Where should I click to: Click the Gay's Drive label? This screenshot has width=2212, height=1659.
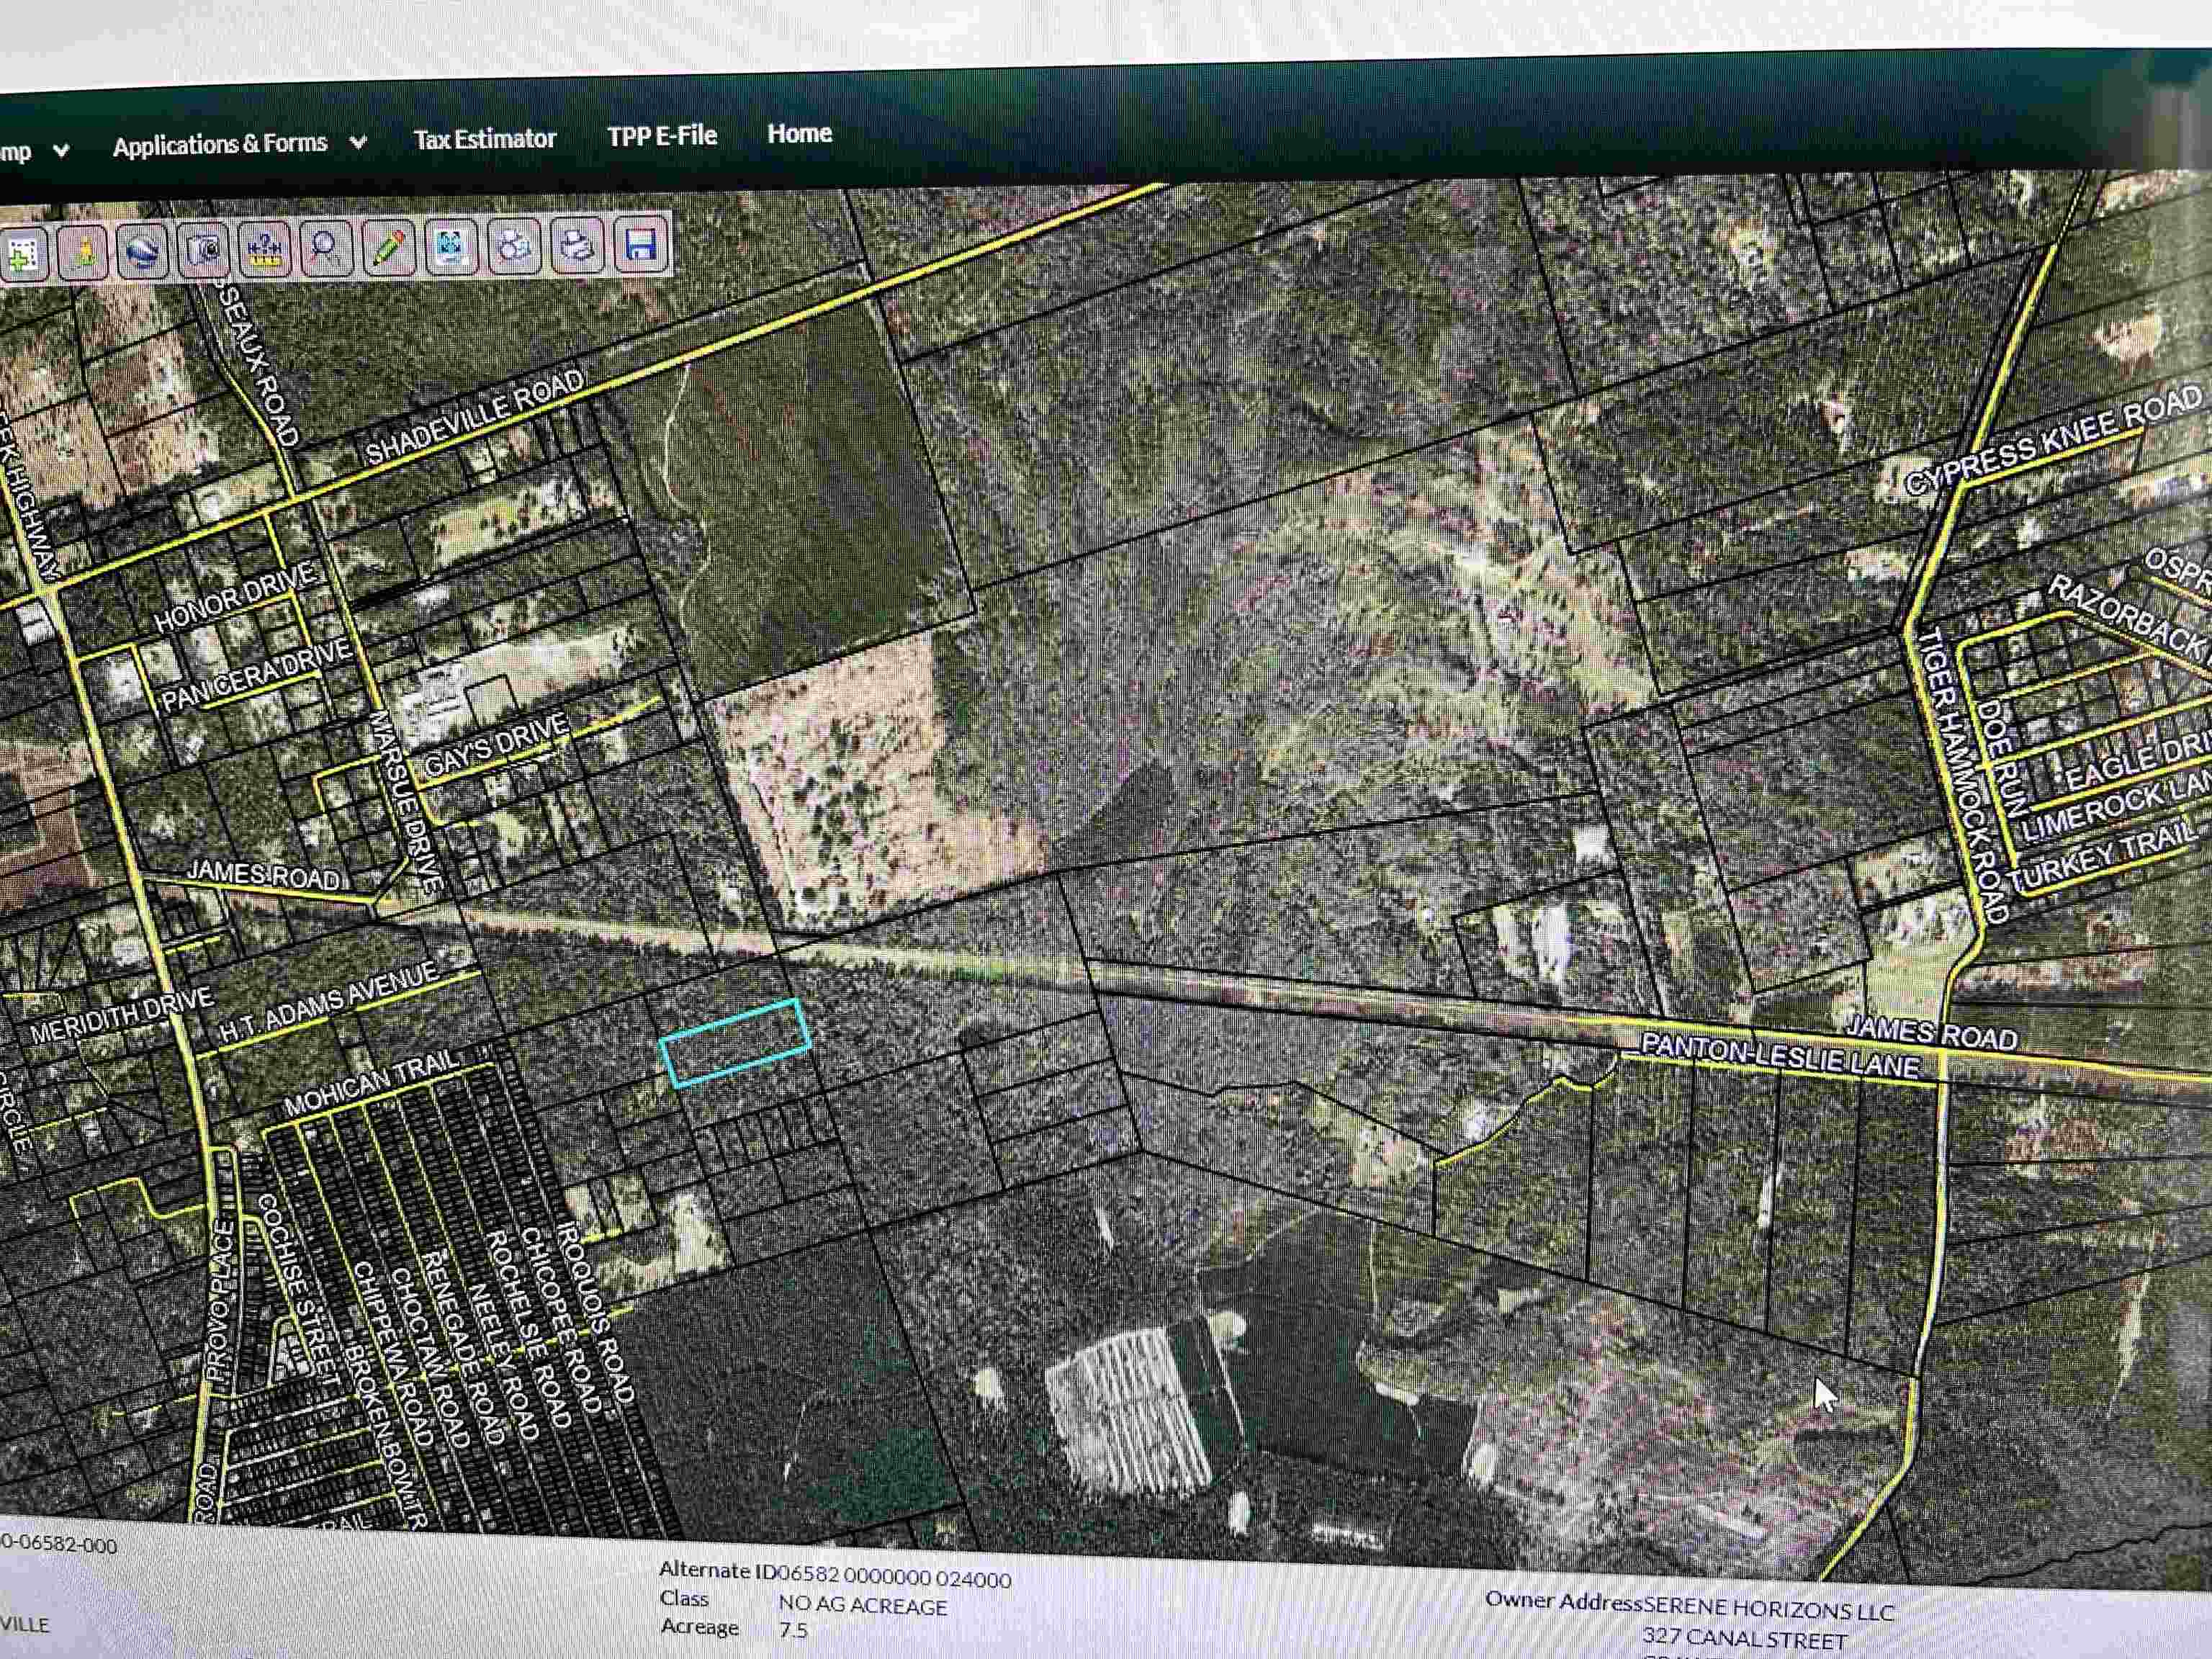(496, 745)
